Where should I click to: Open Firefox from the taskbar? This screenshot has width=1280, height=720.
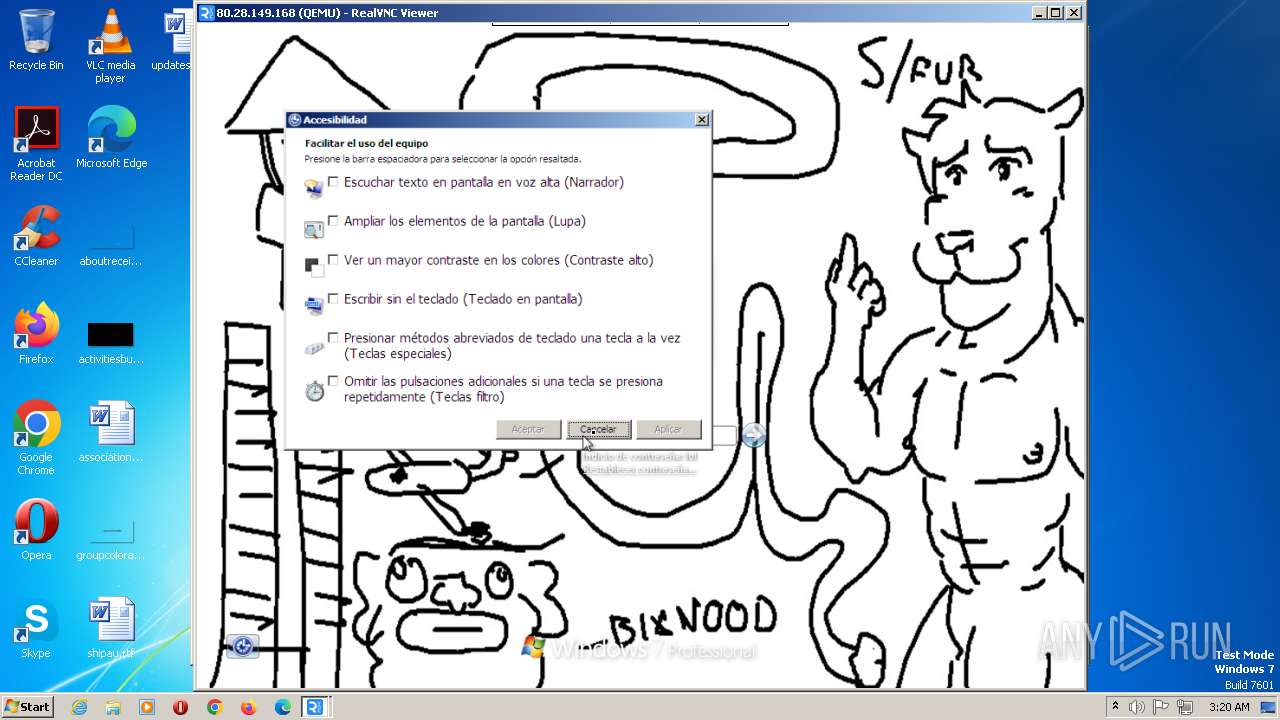[x=248, y=707]
